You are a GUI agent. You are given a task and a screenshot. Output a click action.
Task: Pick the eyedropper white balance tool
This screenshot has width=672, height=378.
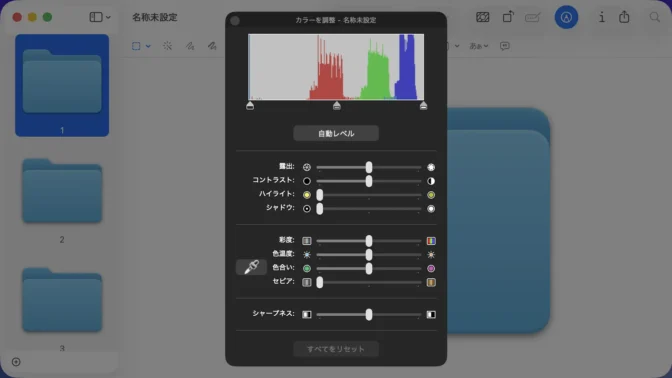251,267
